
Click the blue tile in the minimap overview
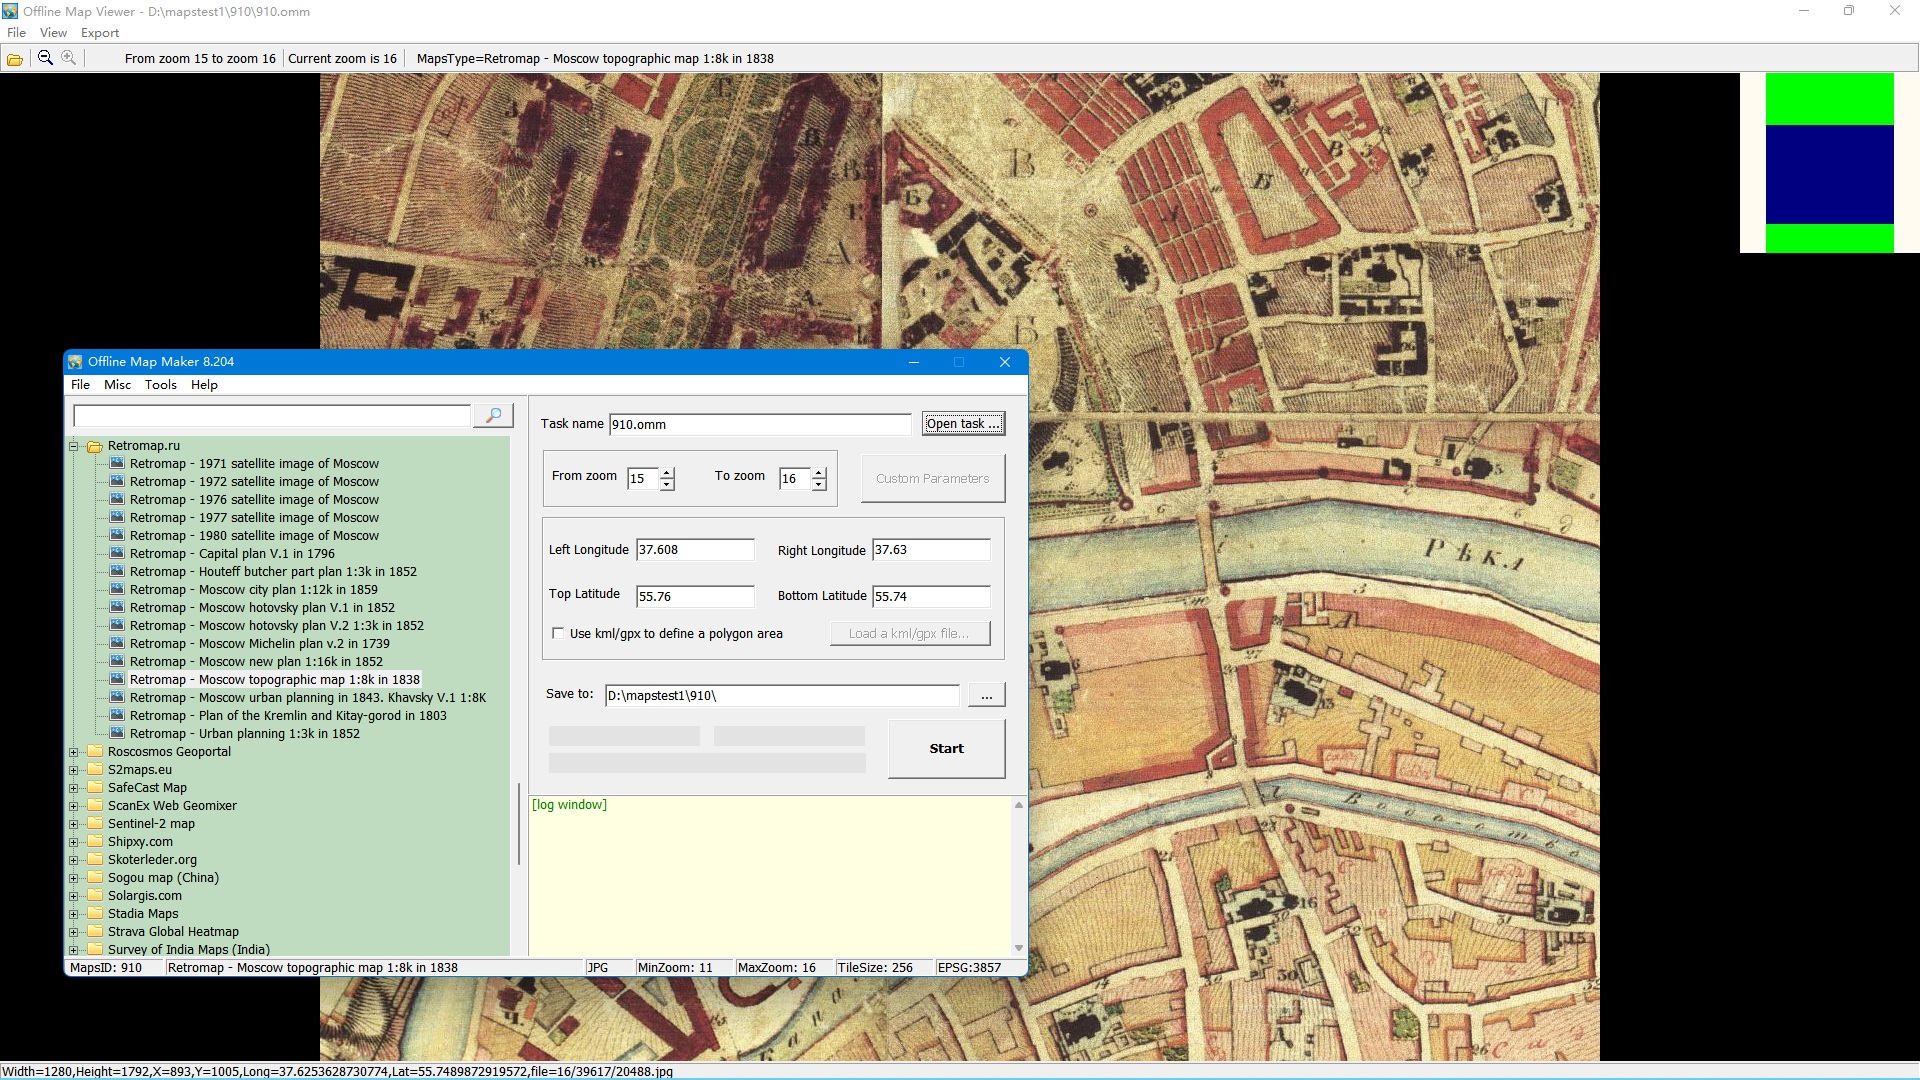1830,175
